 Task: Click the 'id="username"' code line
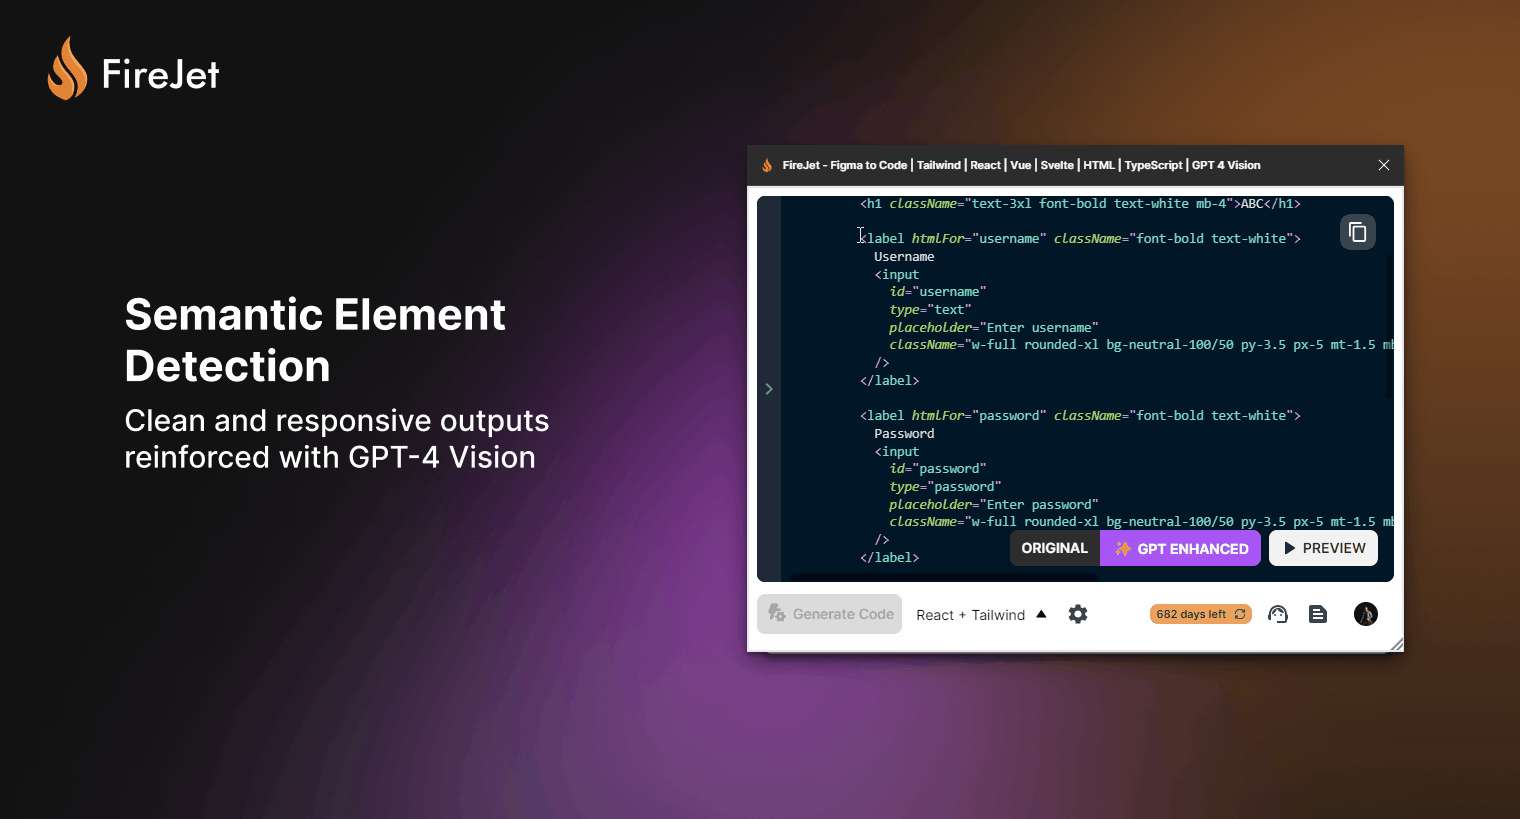tap(938, 292)
